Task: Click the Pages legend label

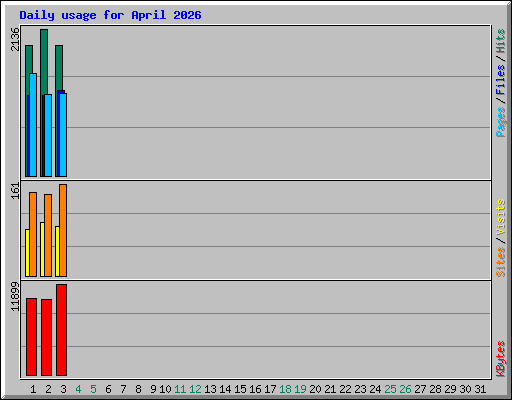Action: pyautogui.click(x=500, y=122)
